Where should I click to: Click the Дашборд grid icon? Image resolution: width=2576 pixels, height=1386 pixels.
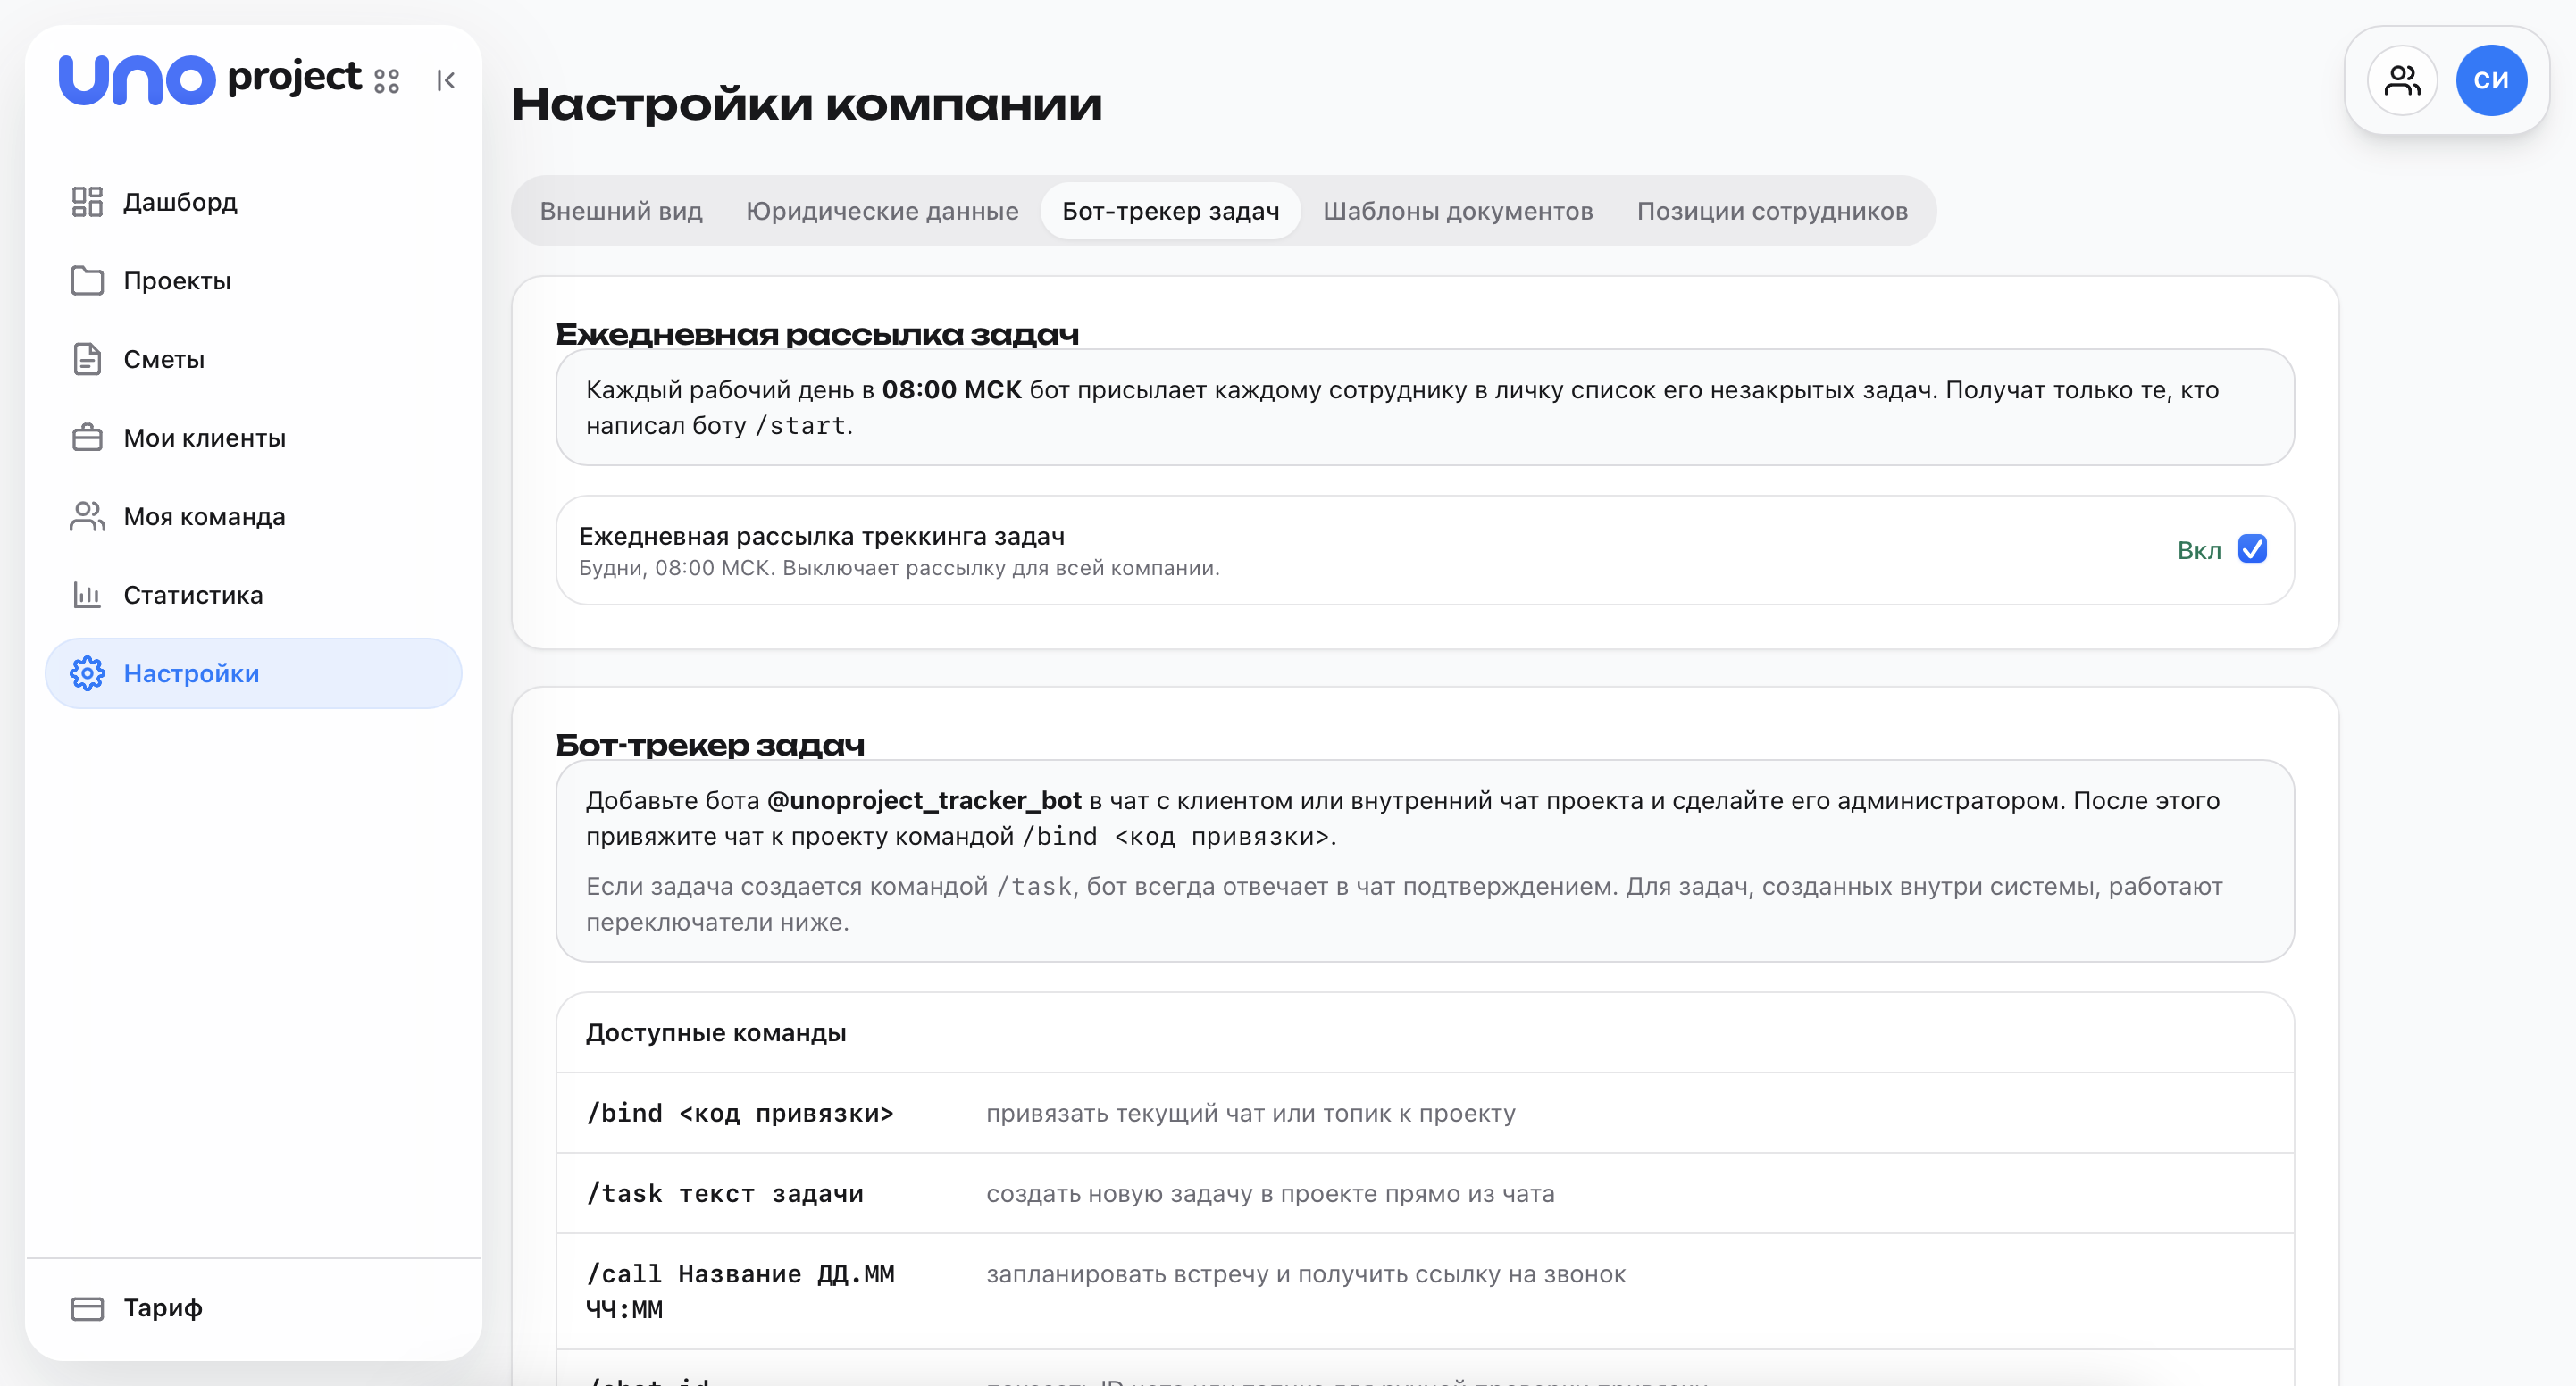[x=87, y=202]
